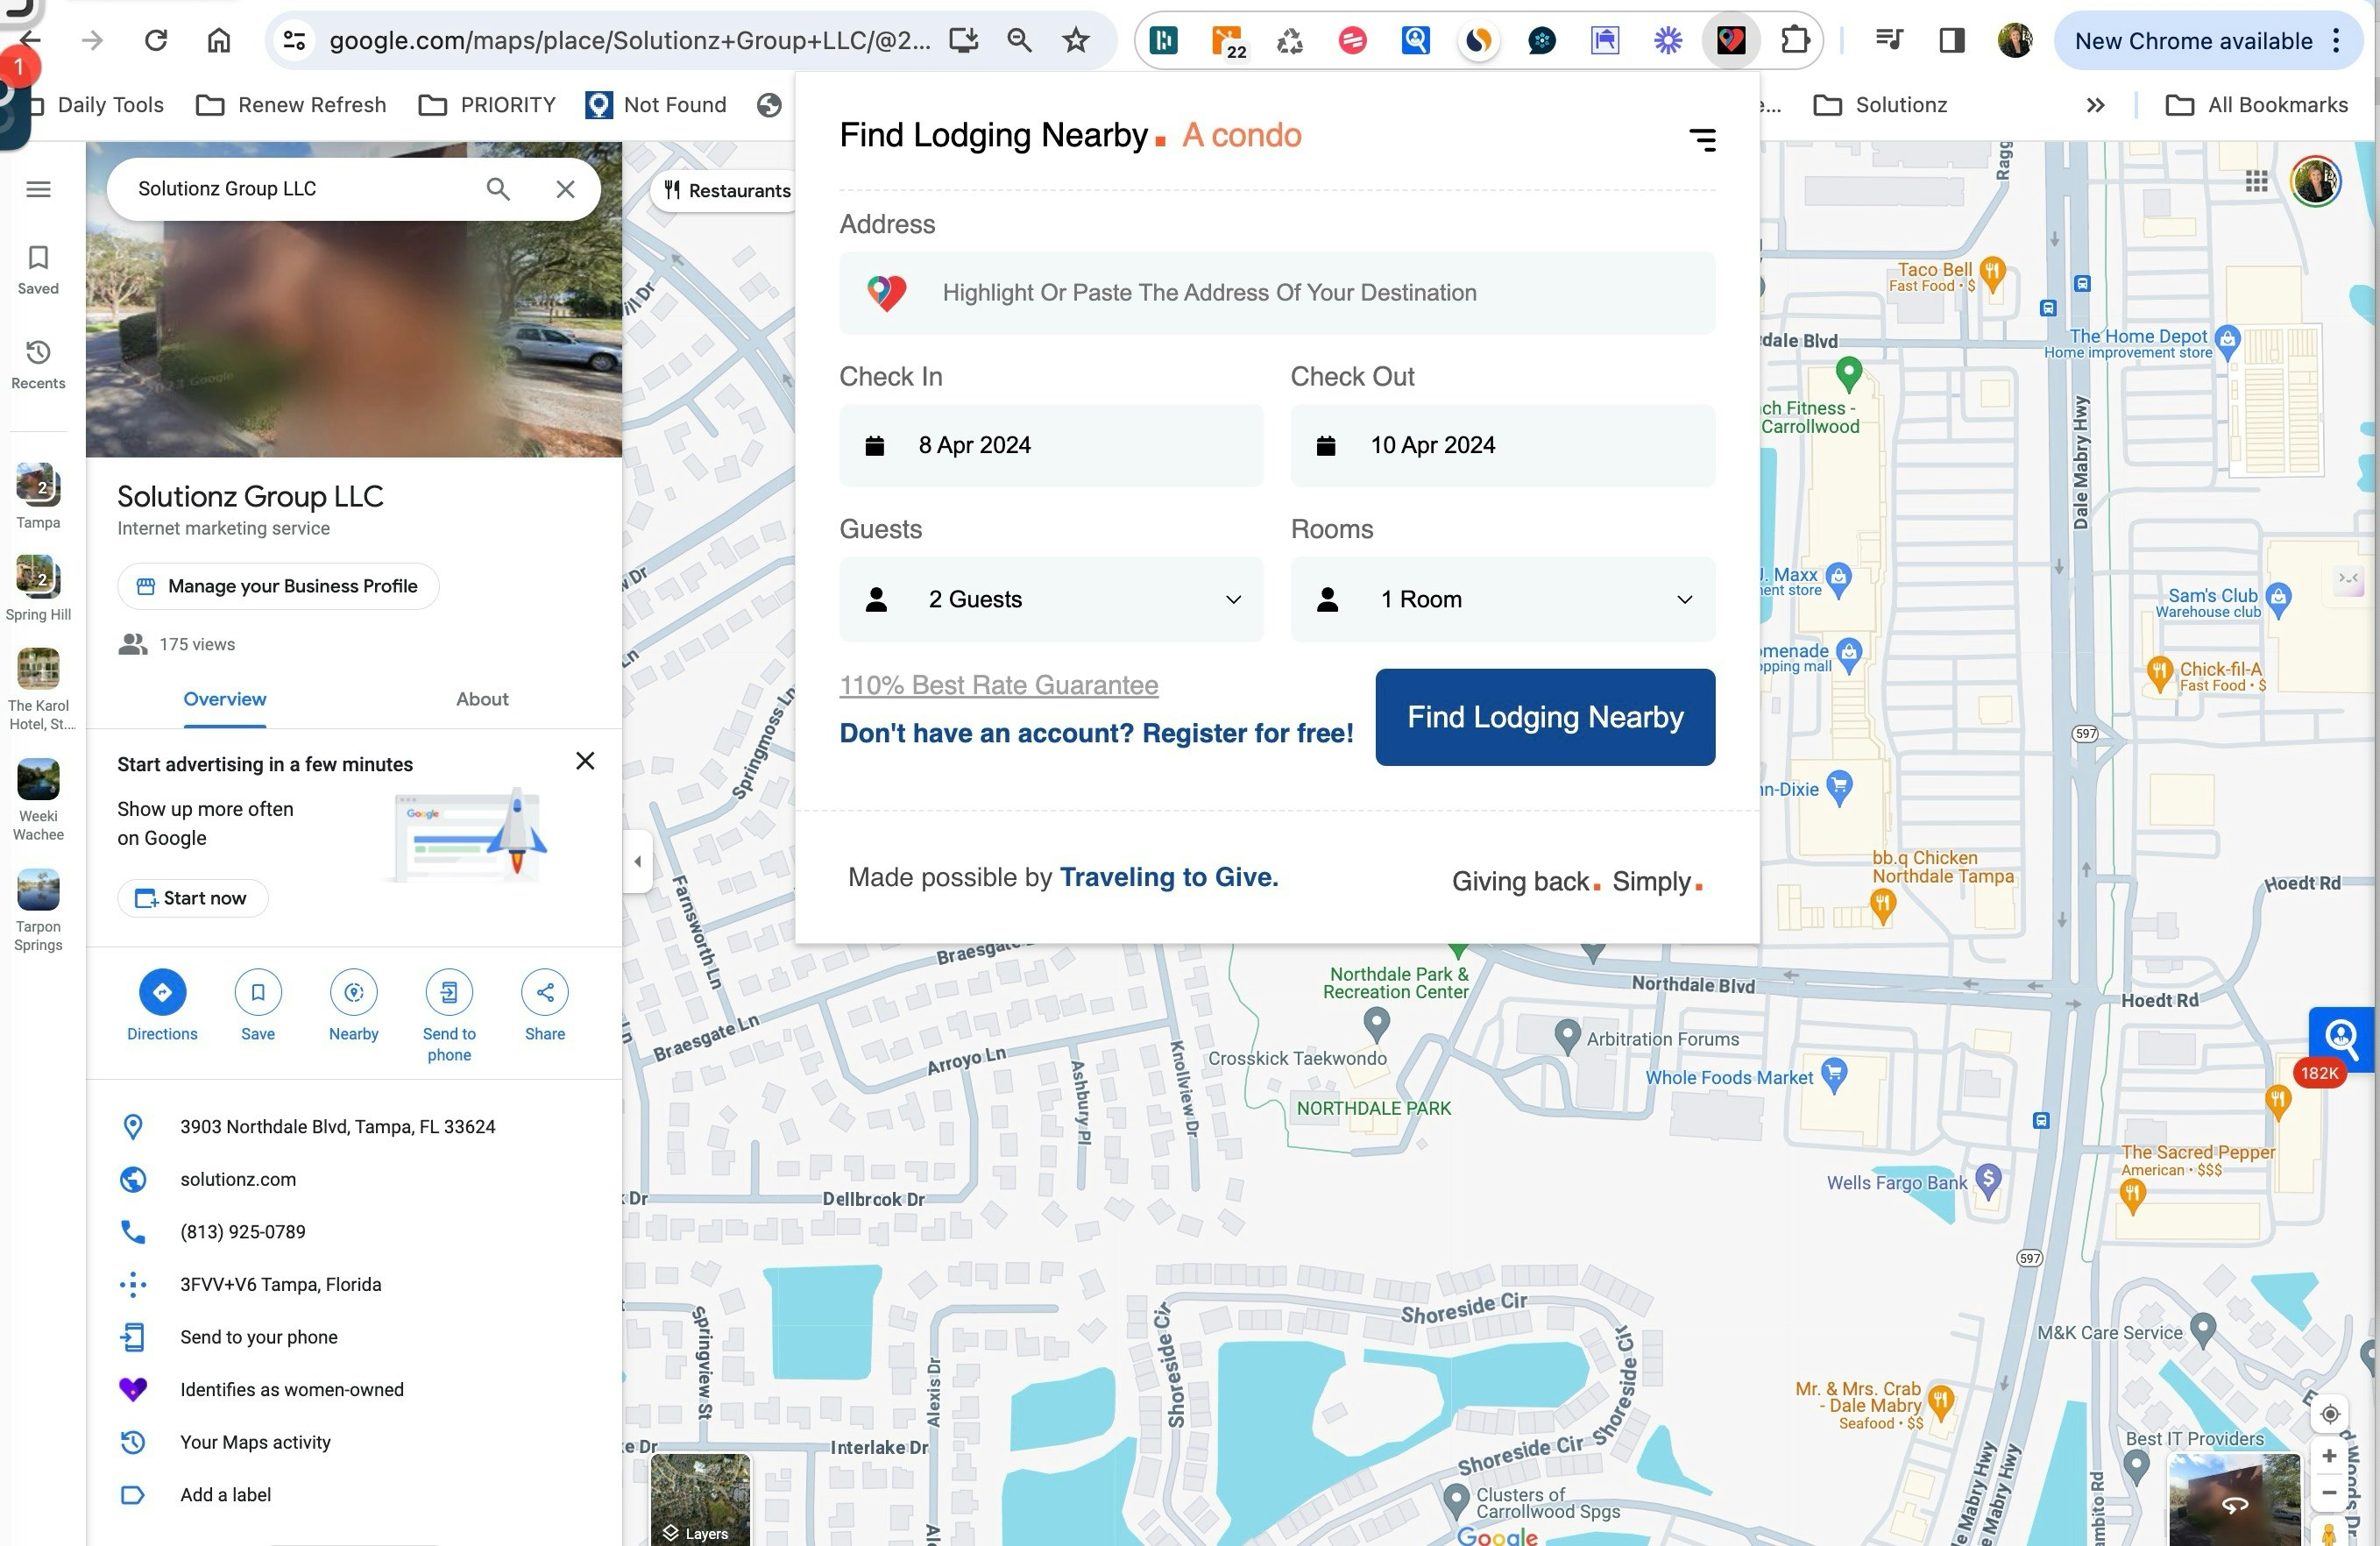Screen dimensions: 2380x1546
Task: Click the my location button
Action: coord(2329,1414)
